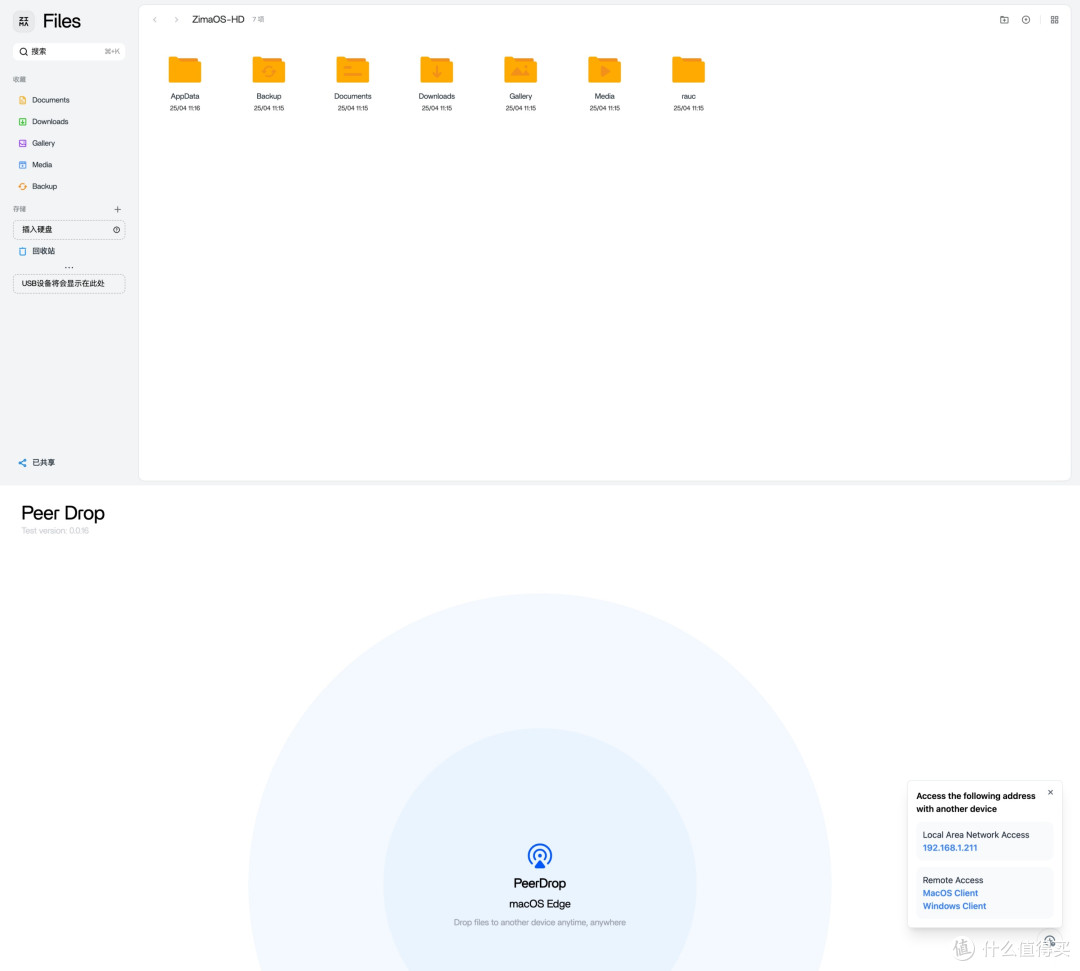Open the rauc folder
The image size is (1080, 971).
[x=689, y=70]
